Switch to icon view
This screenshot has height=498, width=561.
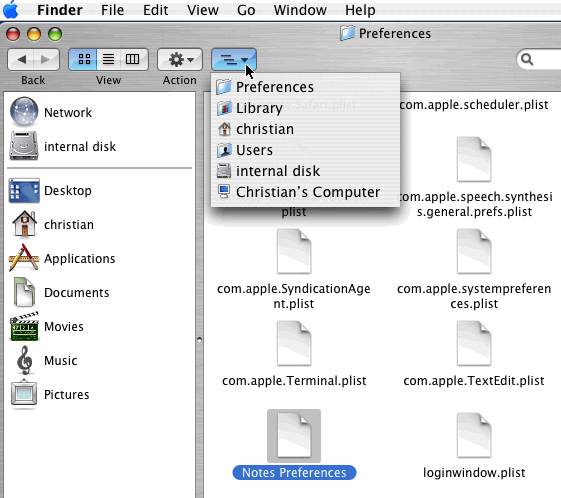[x=83, y=59]
